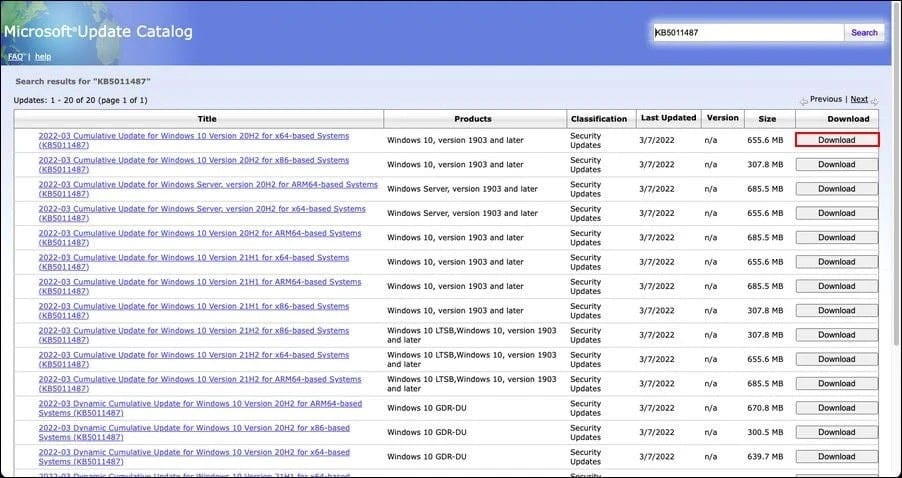Open Windows 10 Version 20H2 x64 Cumulative Update link
The width and height of the screenshot is (902, 478).
point(194,140)
